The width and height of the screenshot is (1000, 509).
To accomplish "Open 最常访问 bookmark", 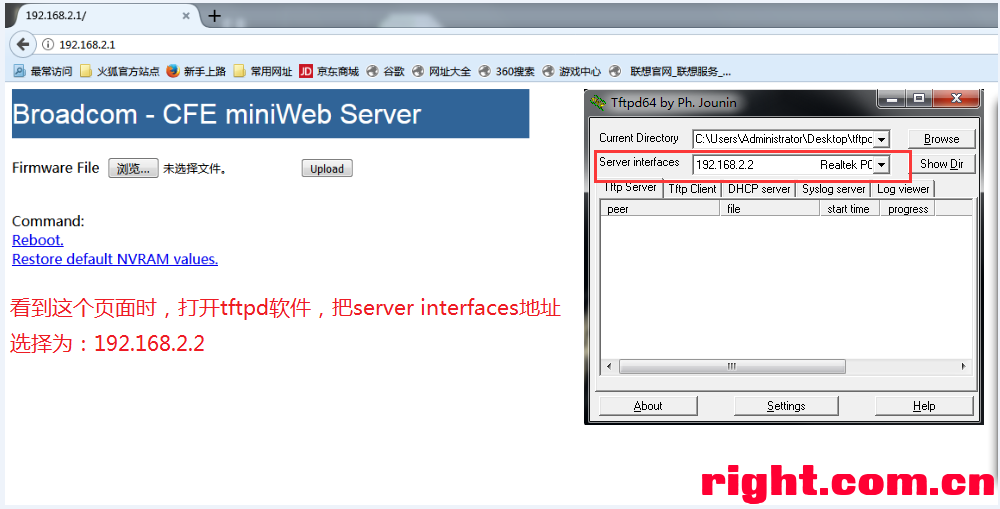I will tap(43, 71).
